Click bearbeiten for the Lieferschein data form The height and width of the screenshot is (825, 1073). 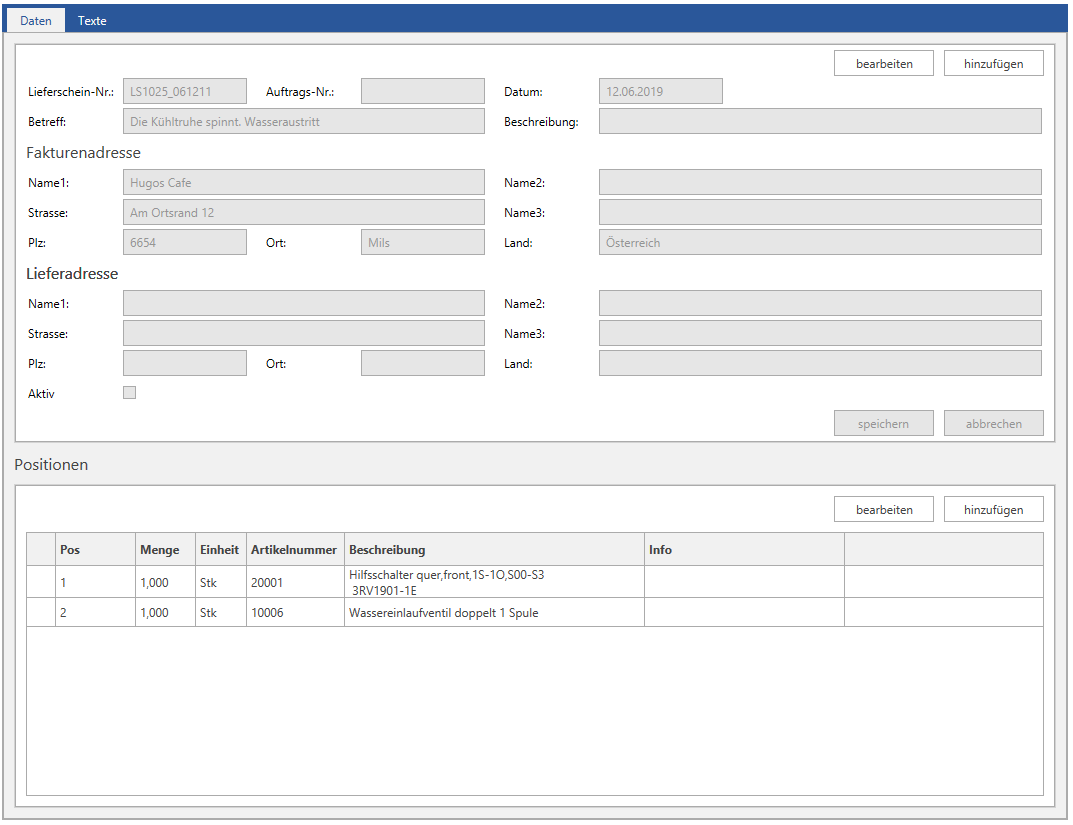click(x=883, y=64)
